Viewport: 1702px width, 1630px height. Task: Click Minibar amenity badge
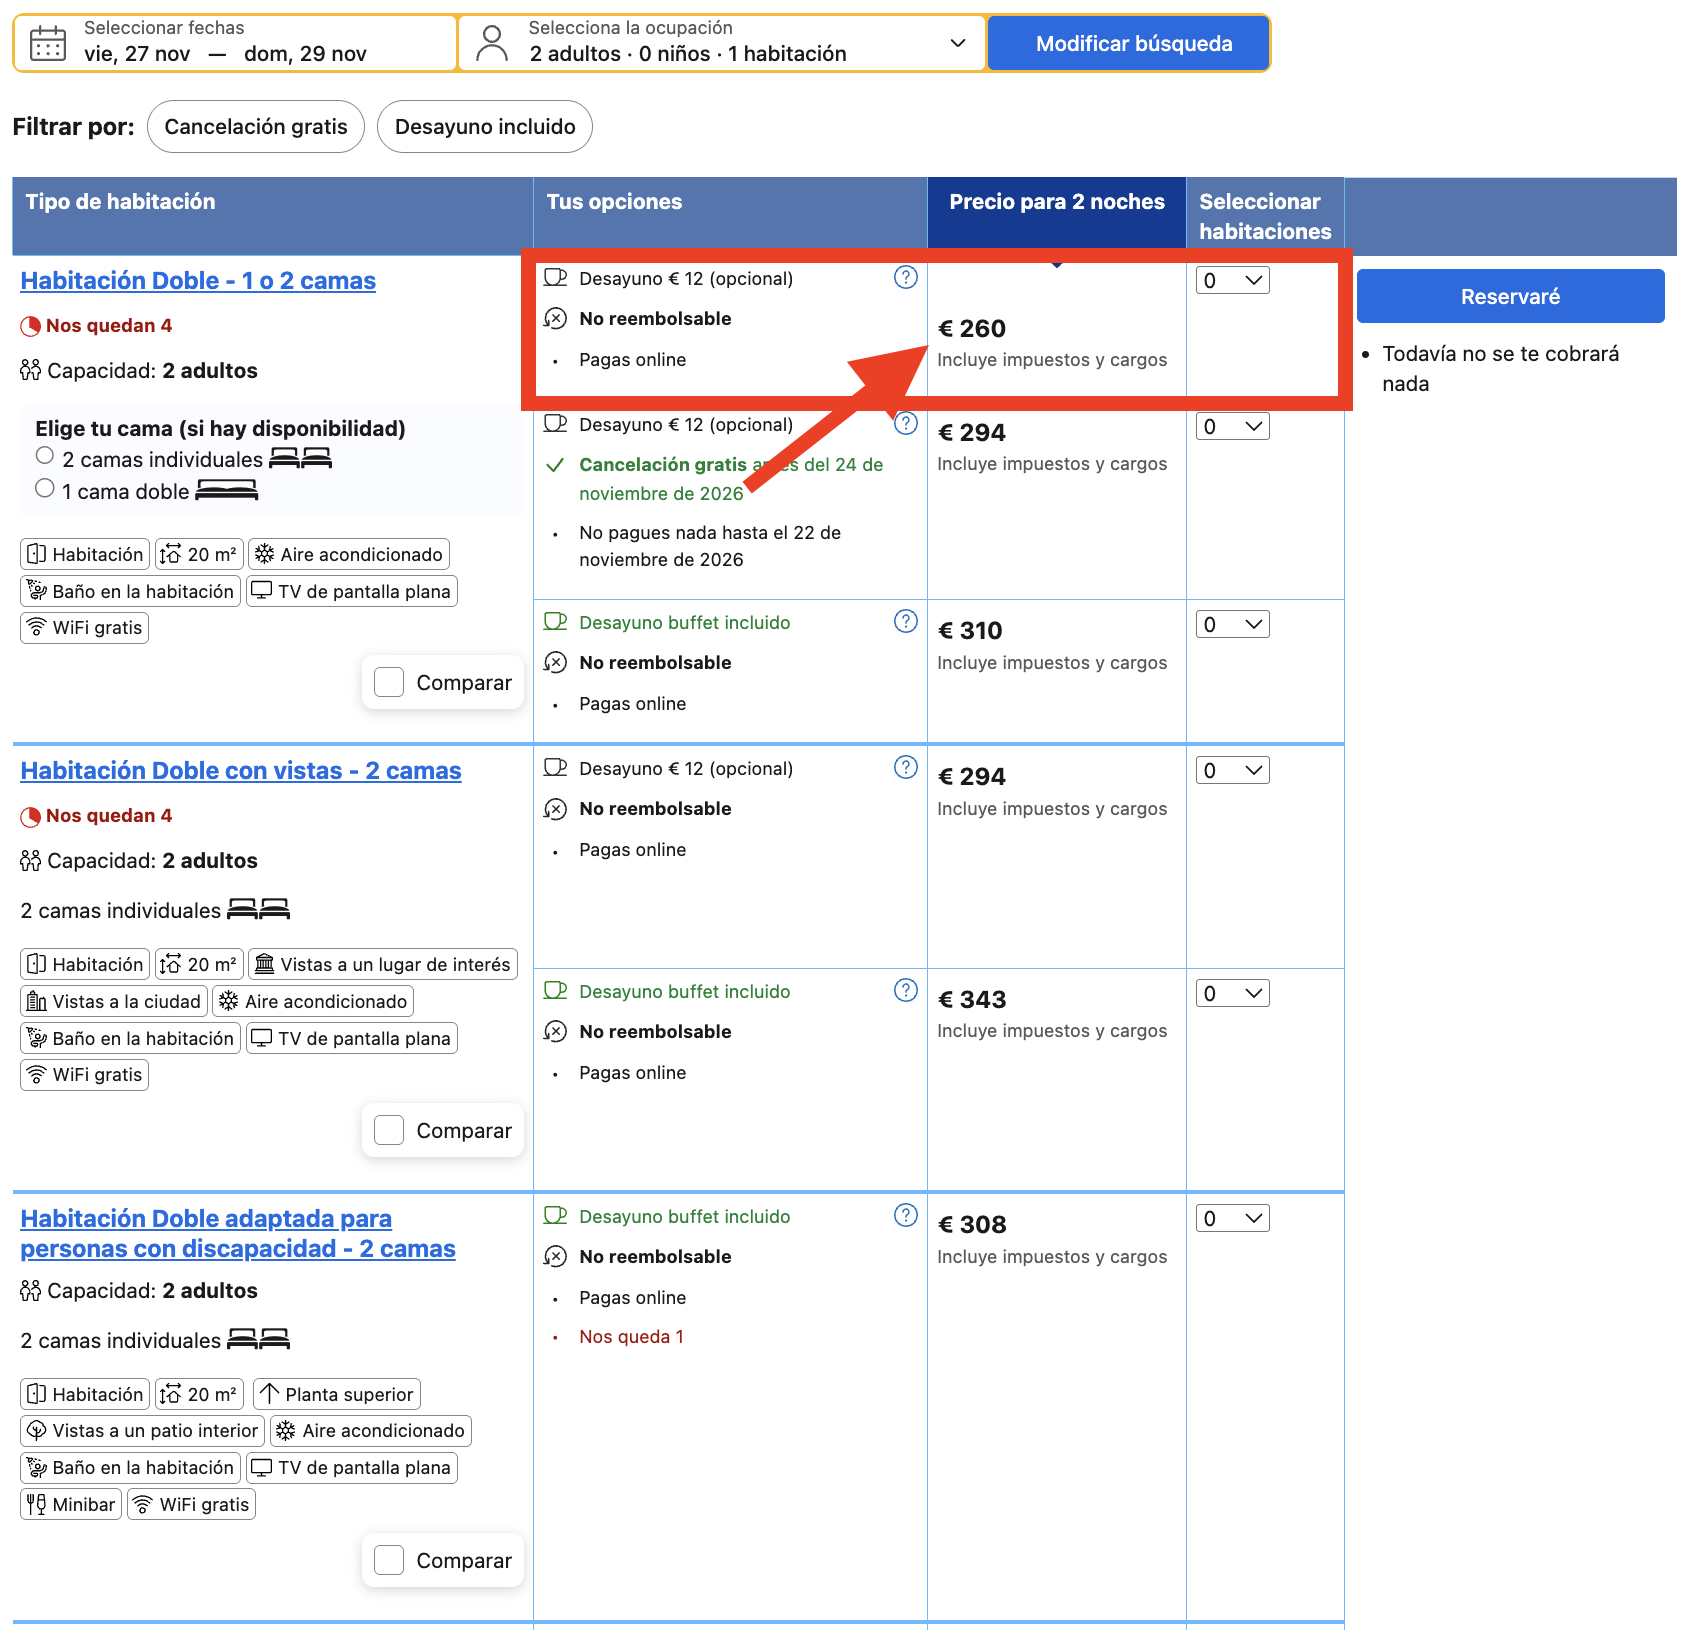click(71, 1504)
